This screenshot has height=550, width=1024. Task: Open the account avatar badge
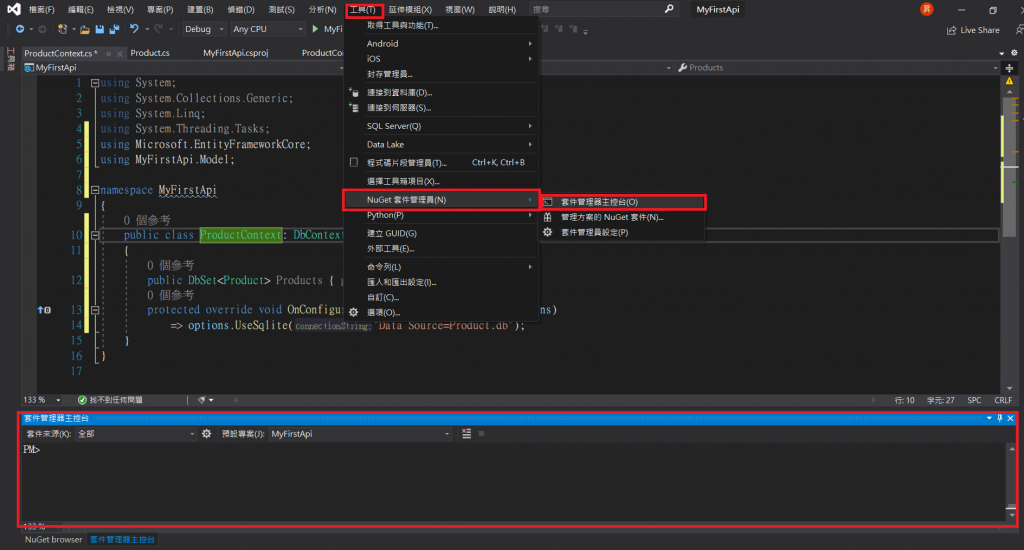point(926,9)
